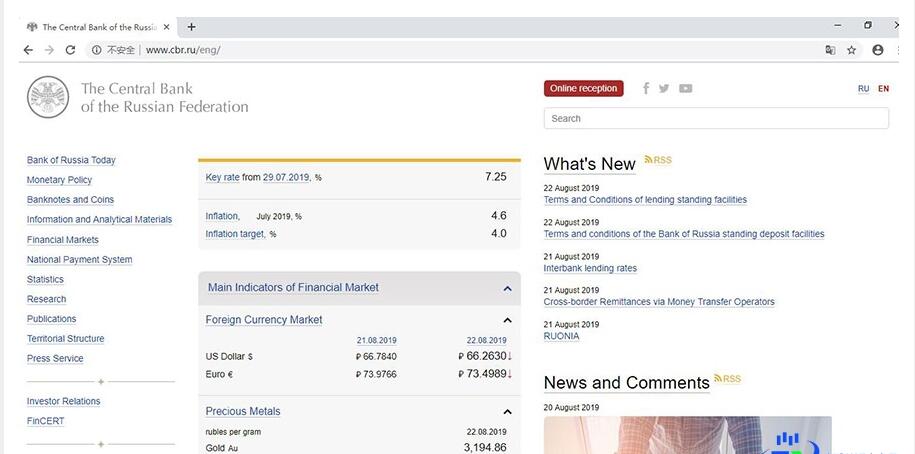Image resolution: width=915 pixels, height=454 pixels.
Task: Open the Facebook icon in header
Action: (x=646, y=88)
